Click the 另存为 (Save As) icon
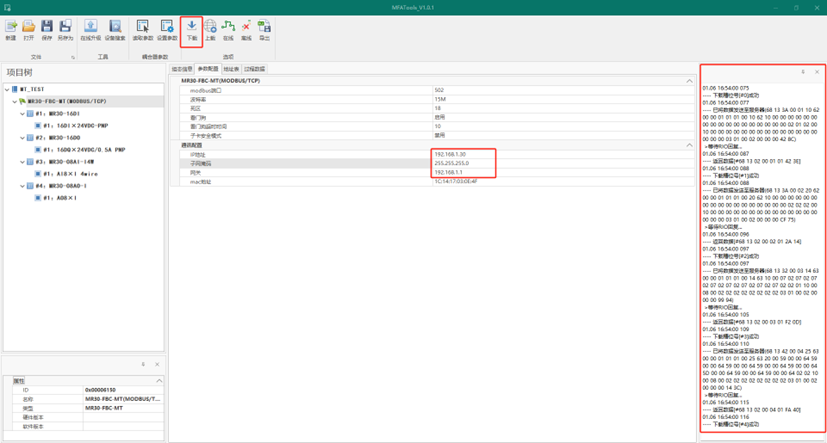The height and width of the screenshot is (443, 827). click(66, 27)
